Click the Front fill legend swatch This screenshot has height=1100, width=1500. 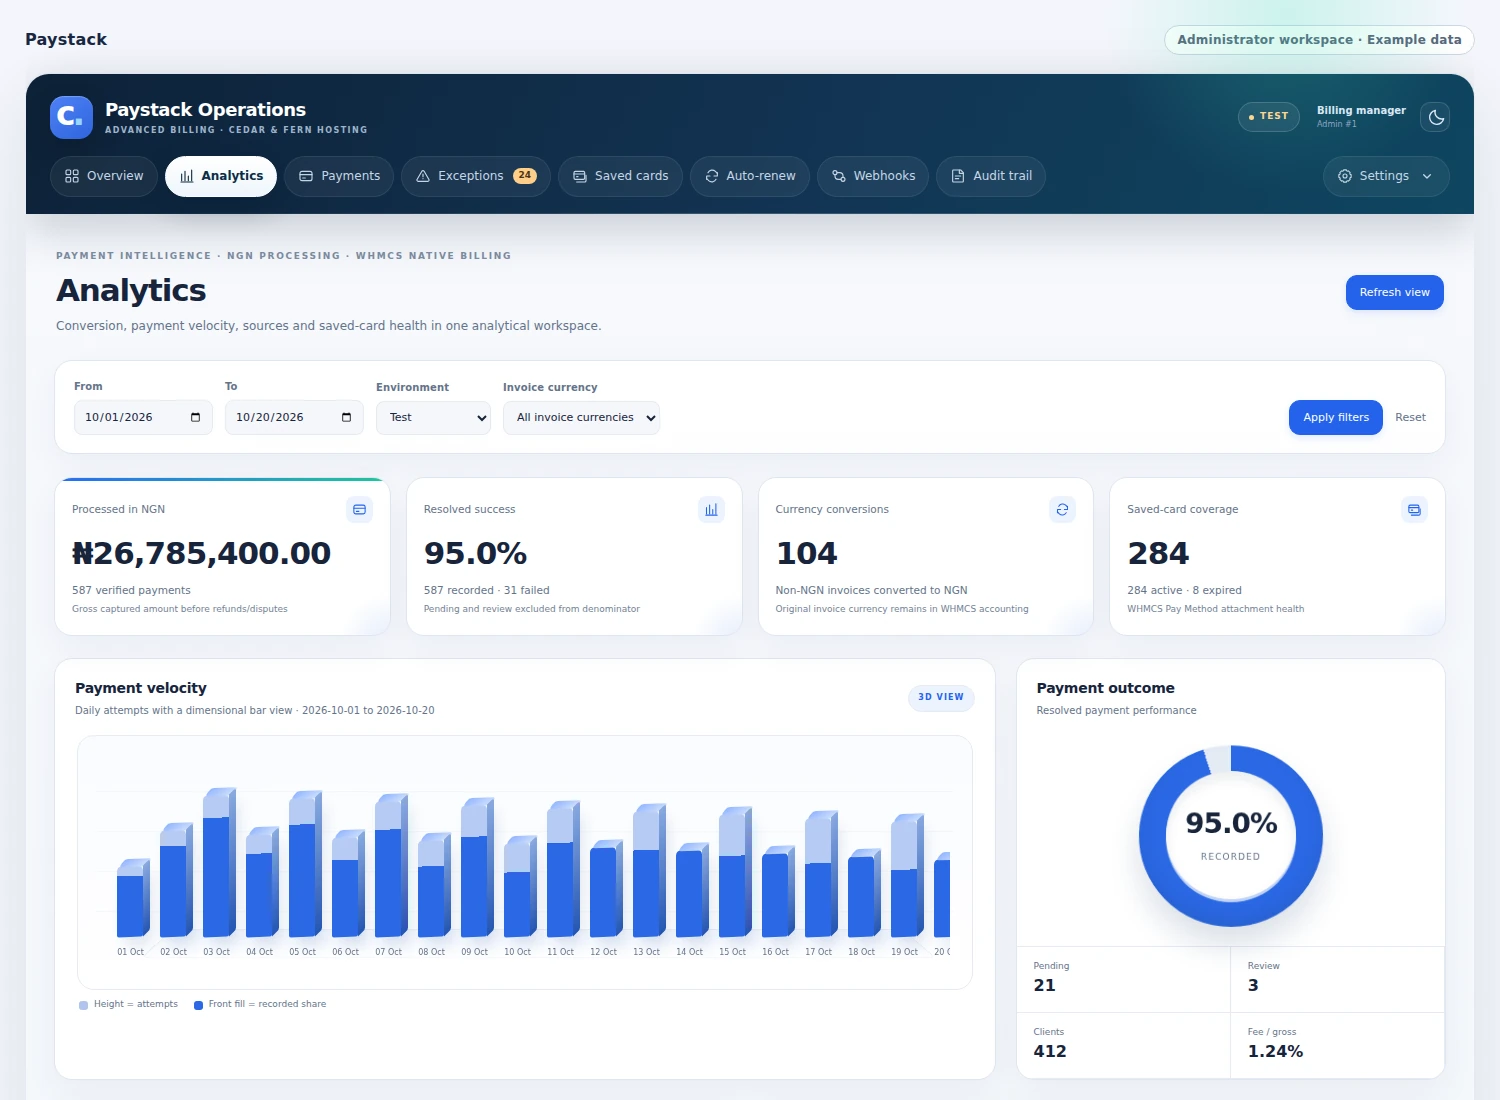(x=199, y=1005)
